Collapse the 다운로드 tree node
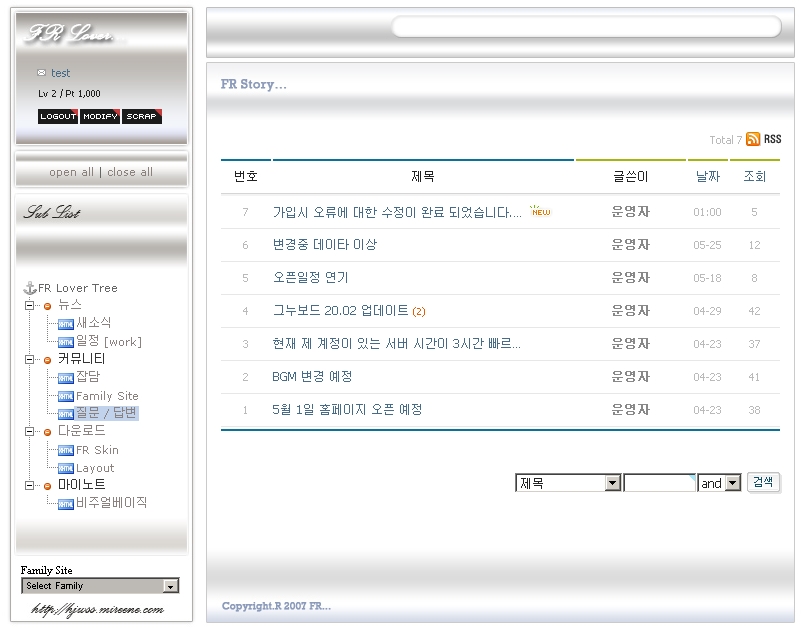The width and height of the screenshot is (803, 628). [x=30, y=431]
